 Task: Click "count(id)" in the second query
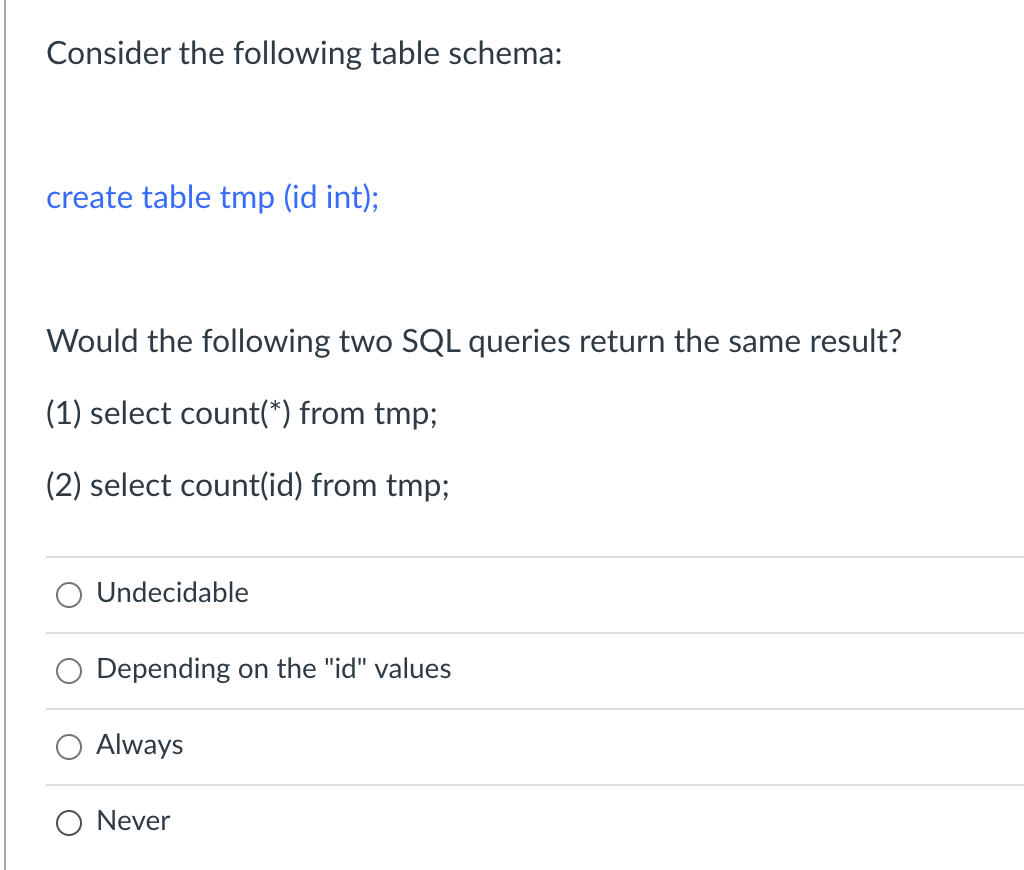242,485
